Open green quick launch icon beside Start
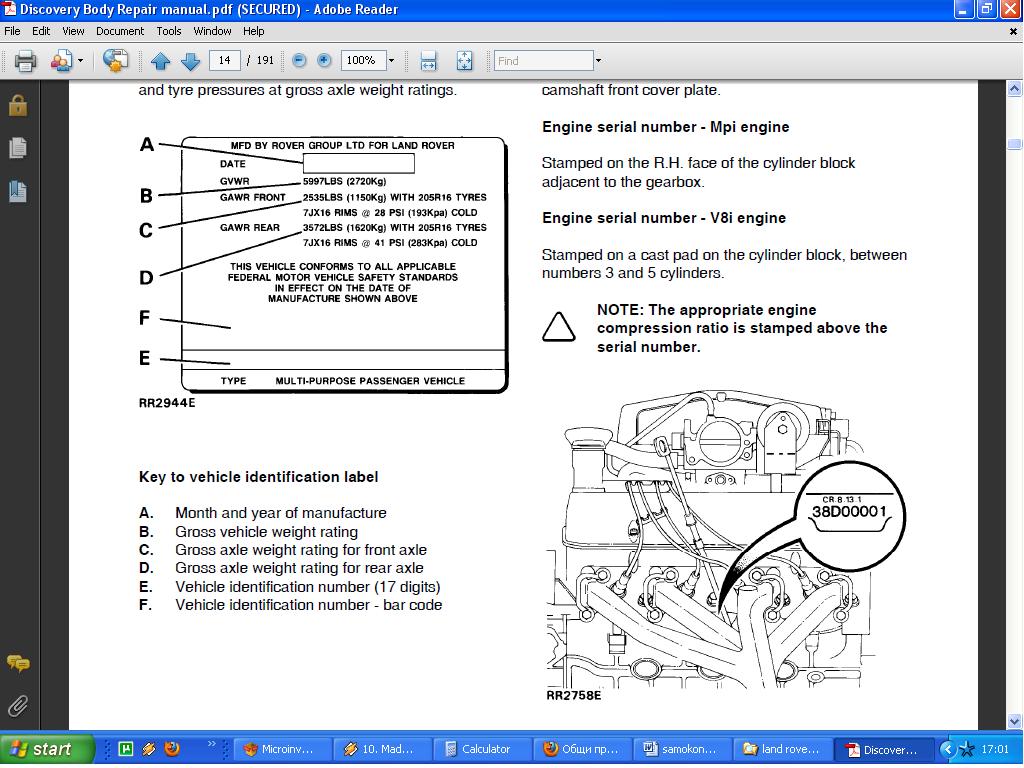Screen dimensions: 1024x768 127,749
